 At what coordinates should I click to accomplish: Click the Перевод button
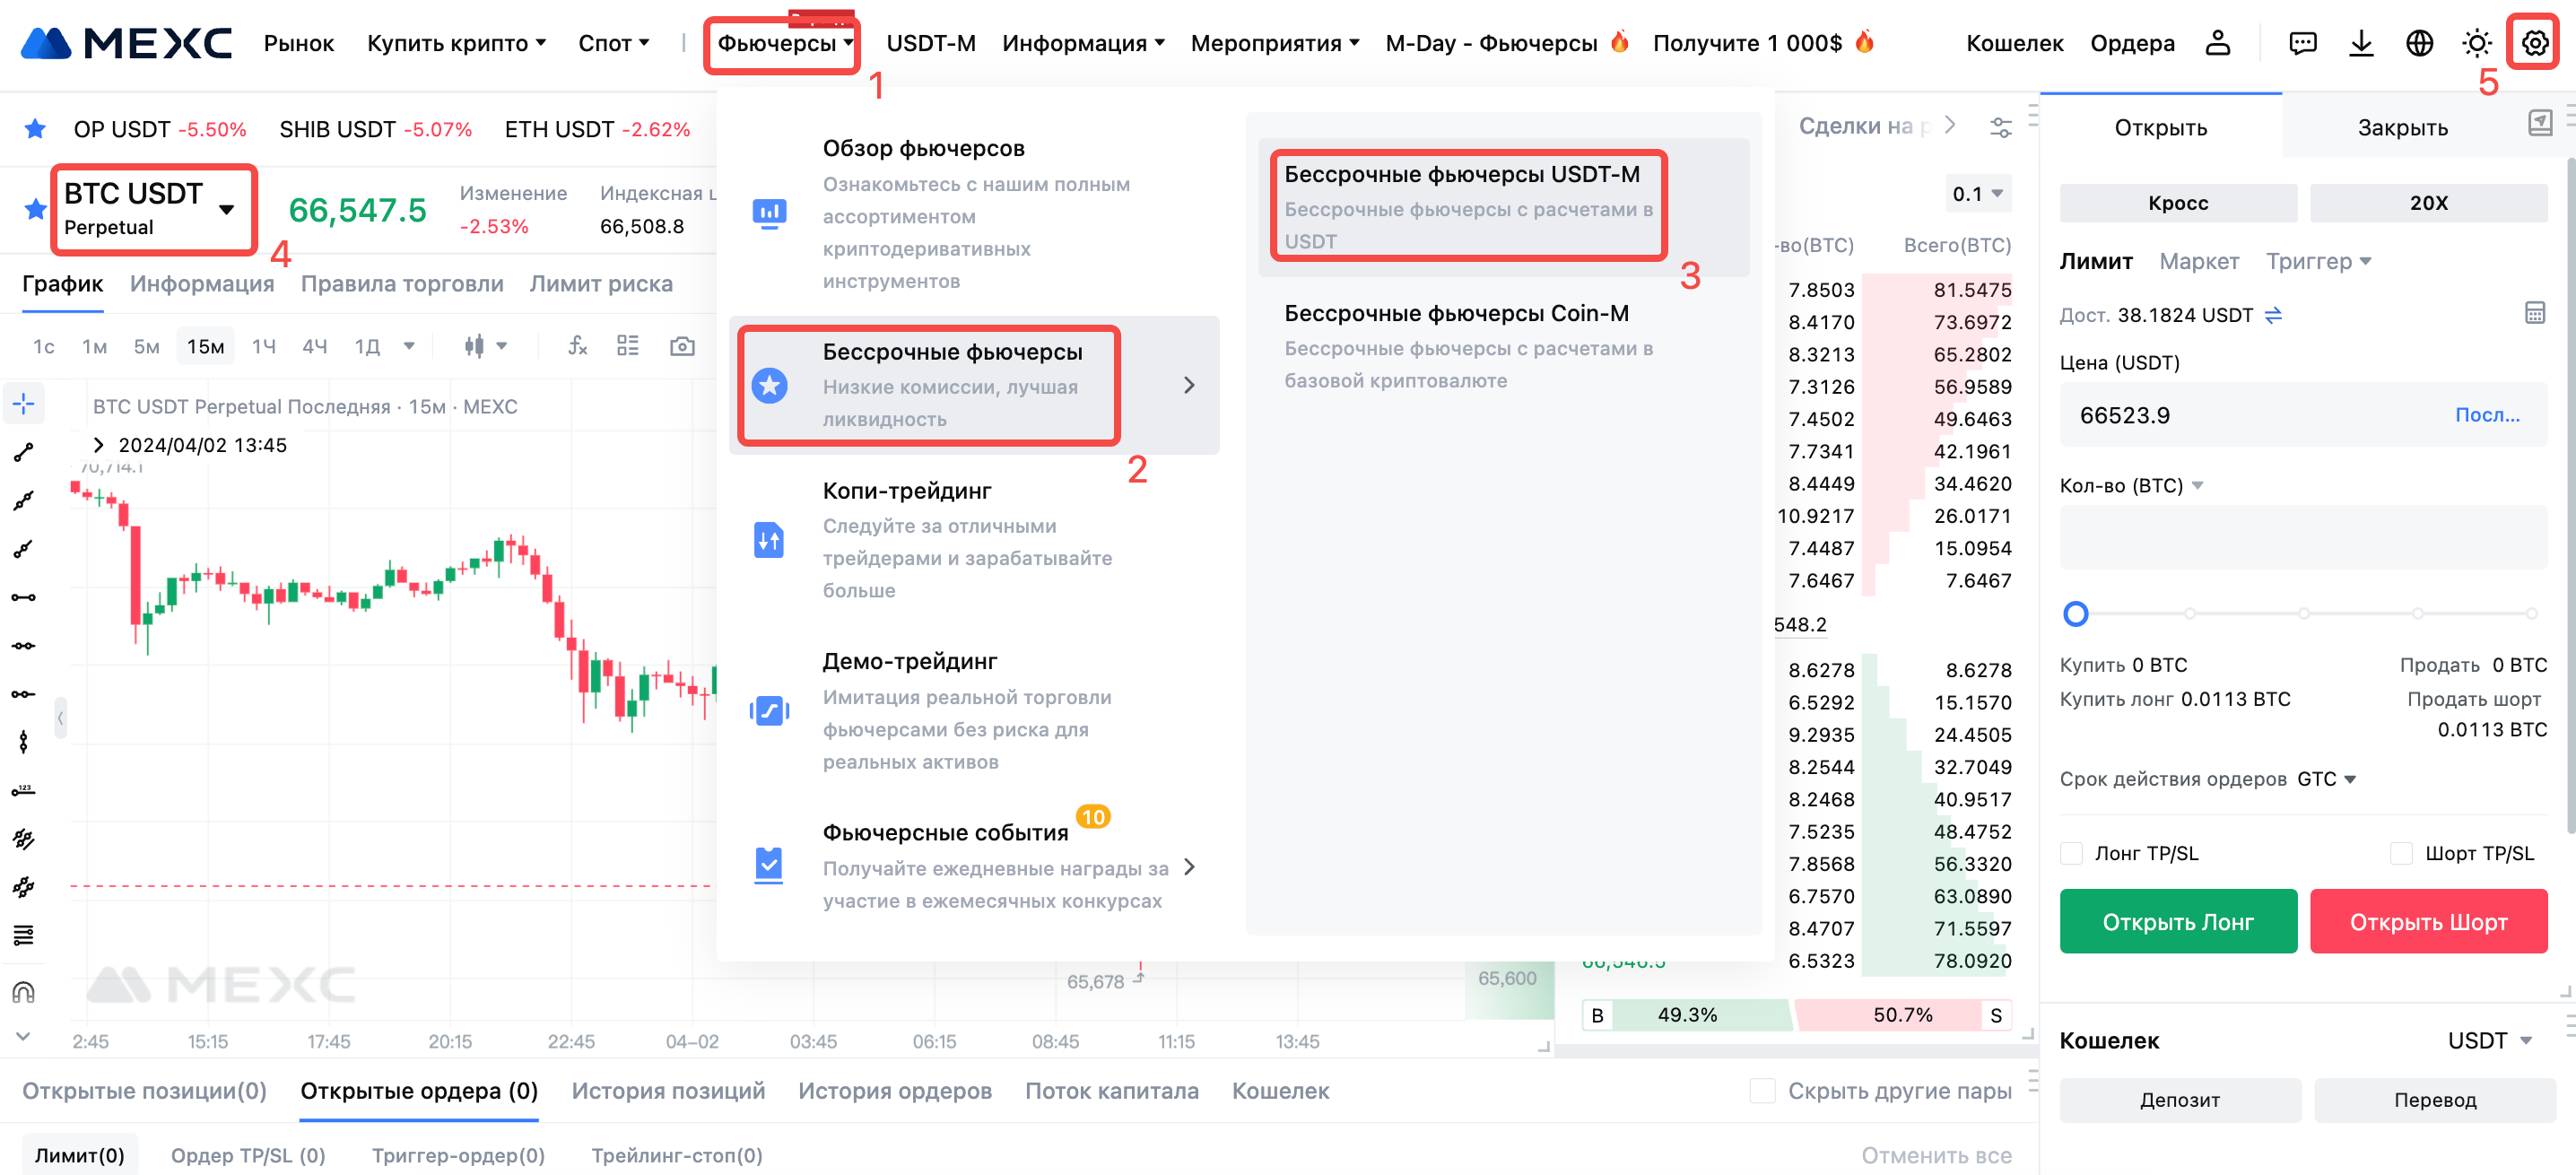[2434, 1099]
